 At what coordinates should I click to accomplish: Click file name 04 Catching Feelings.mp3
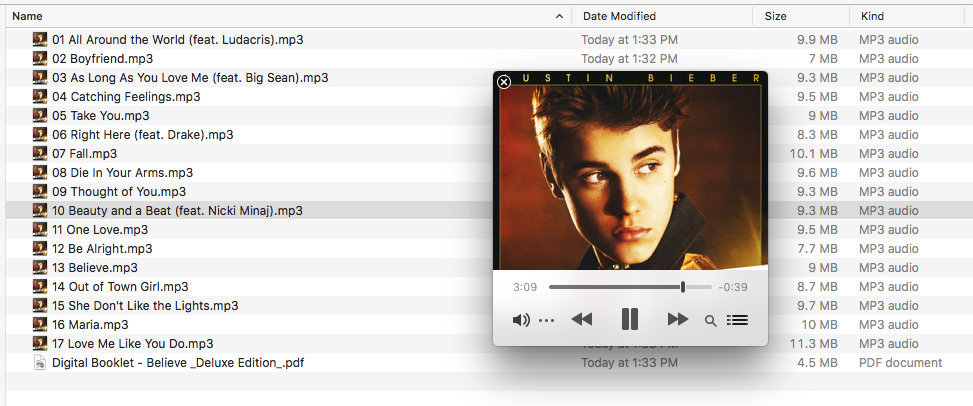click(126, 96)
